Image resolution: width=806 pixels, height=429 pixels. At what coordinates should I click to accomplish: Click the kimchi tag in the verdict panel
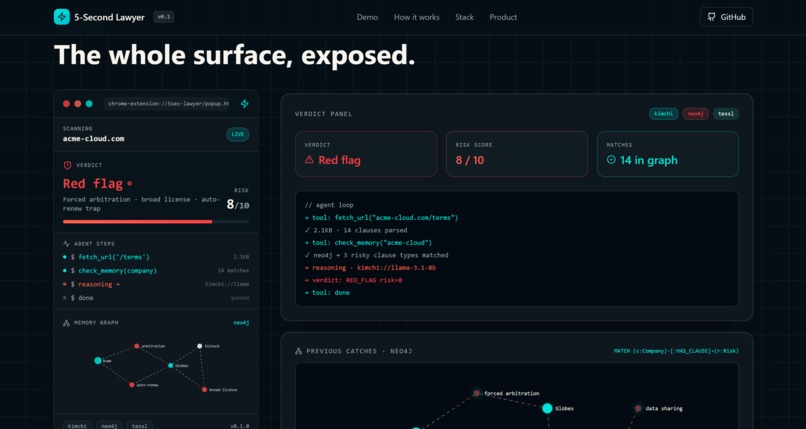pos(664,114)
